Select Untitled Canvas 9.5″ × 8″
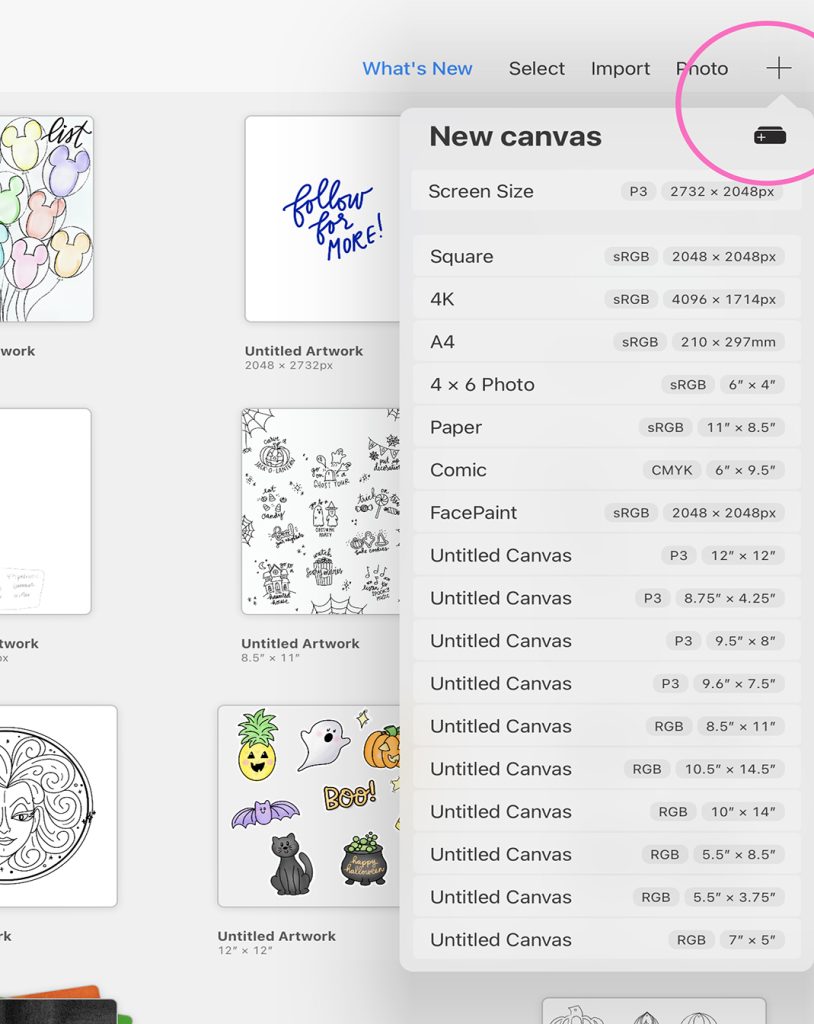 (606, 641)
